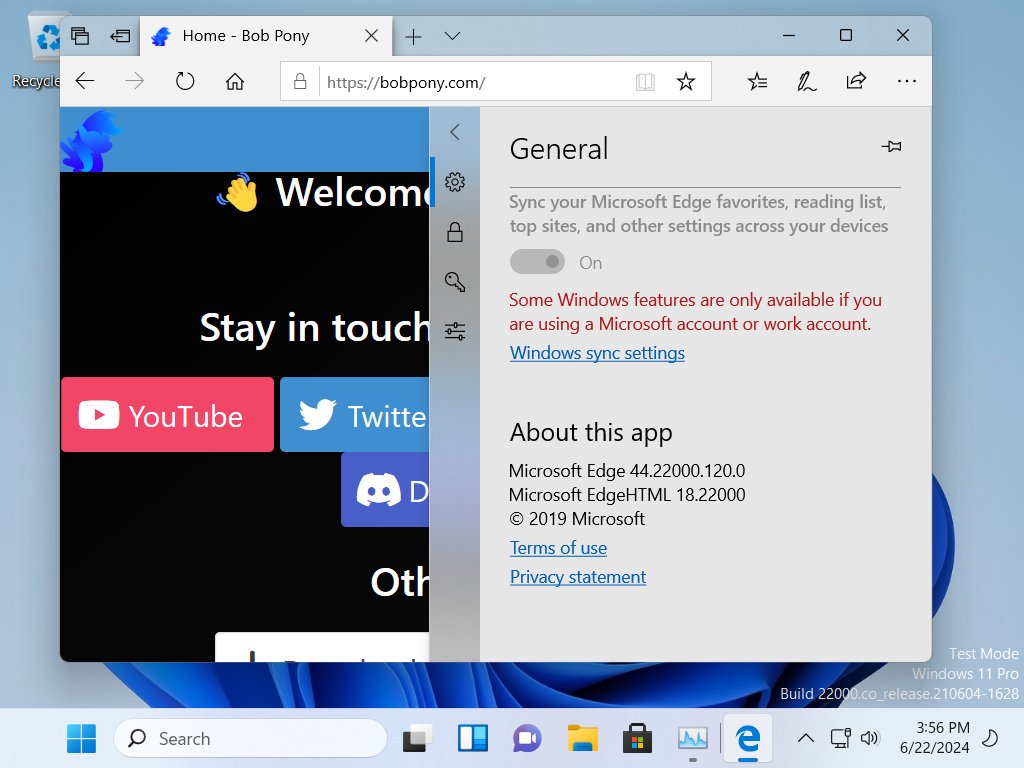Select the Home - Bob Pony tab
This screenshot has height=768, width=1024.
click(x=265, y=36)
